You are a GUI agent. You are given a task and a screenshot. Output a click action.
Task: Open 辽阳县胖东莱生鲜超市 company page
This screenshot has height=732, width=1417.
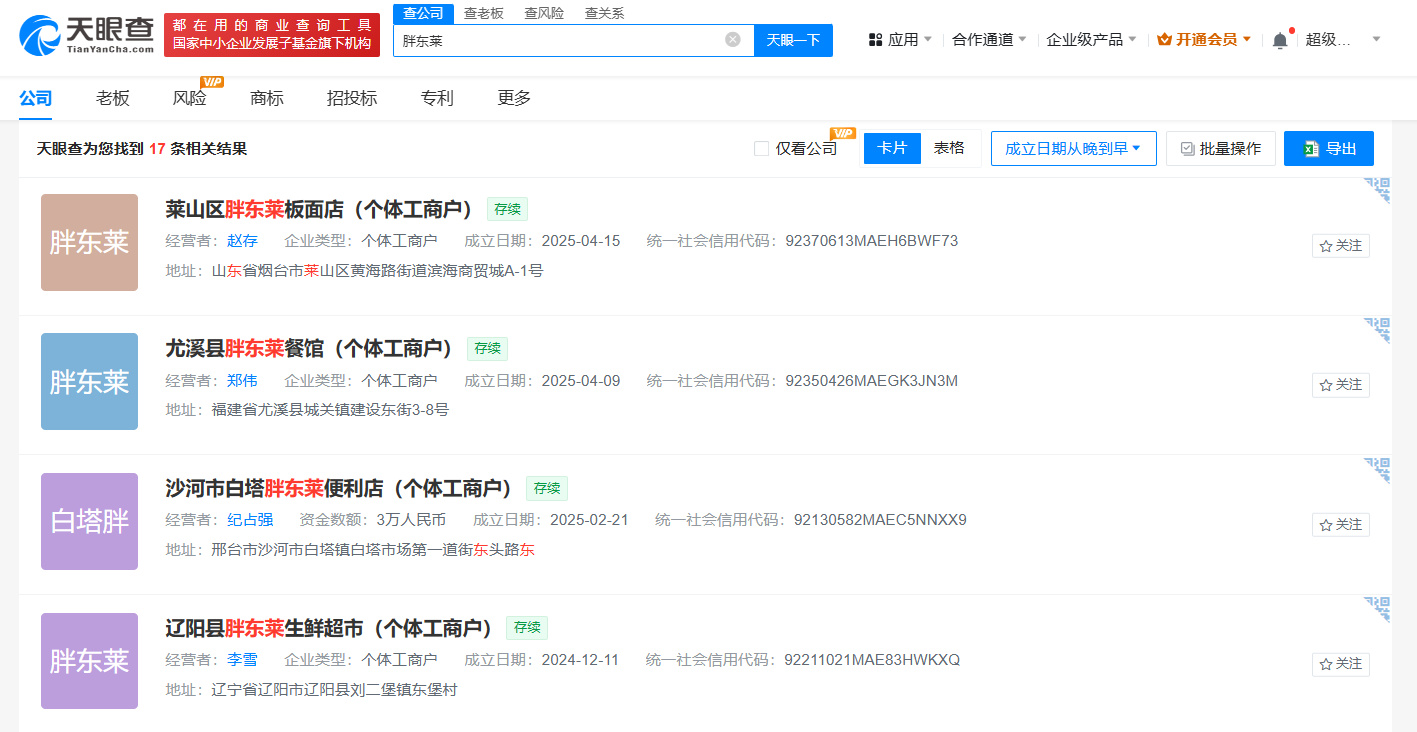click(329, 628)
